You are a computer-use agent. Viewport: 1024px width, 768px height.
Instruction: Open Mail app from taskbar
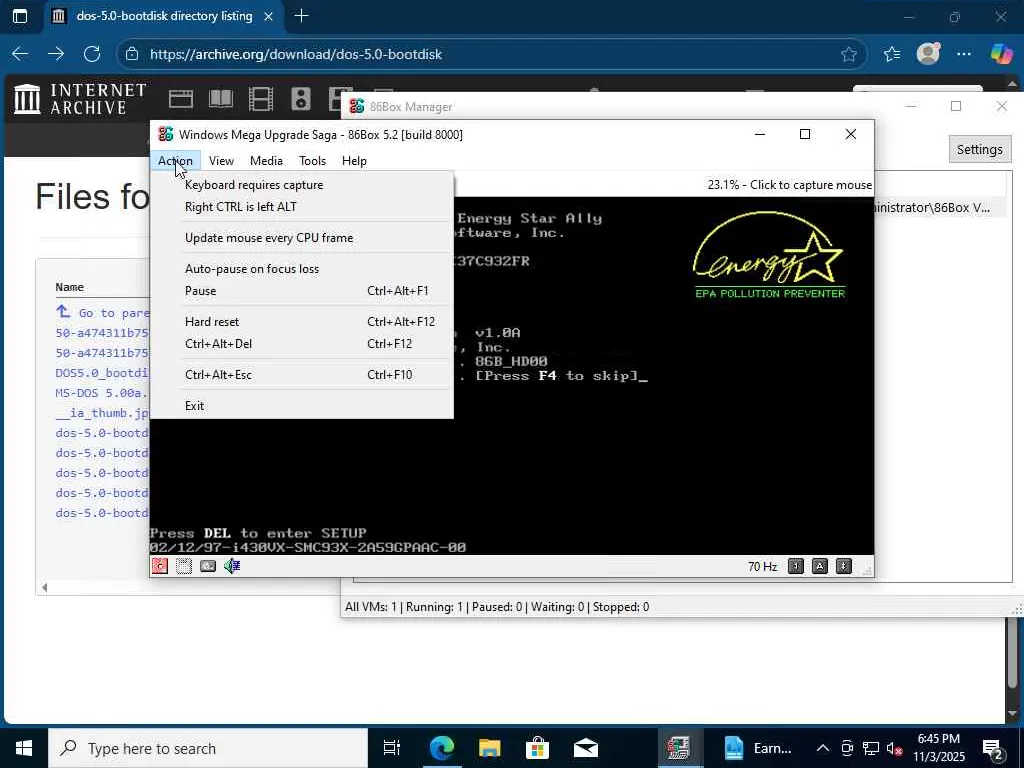point(586,748)
